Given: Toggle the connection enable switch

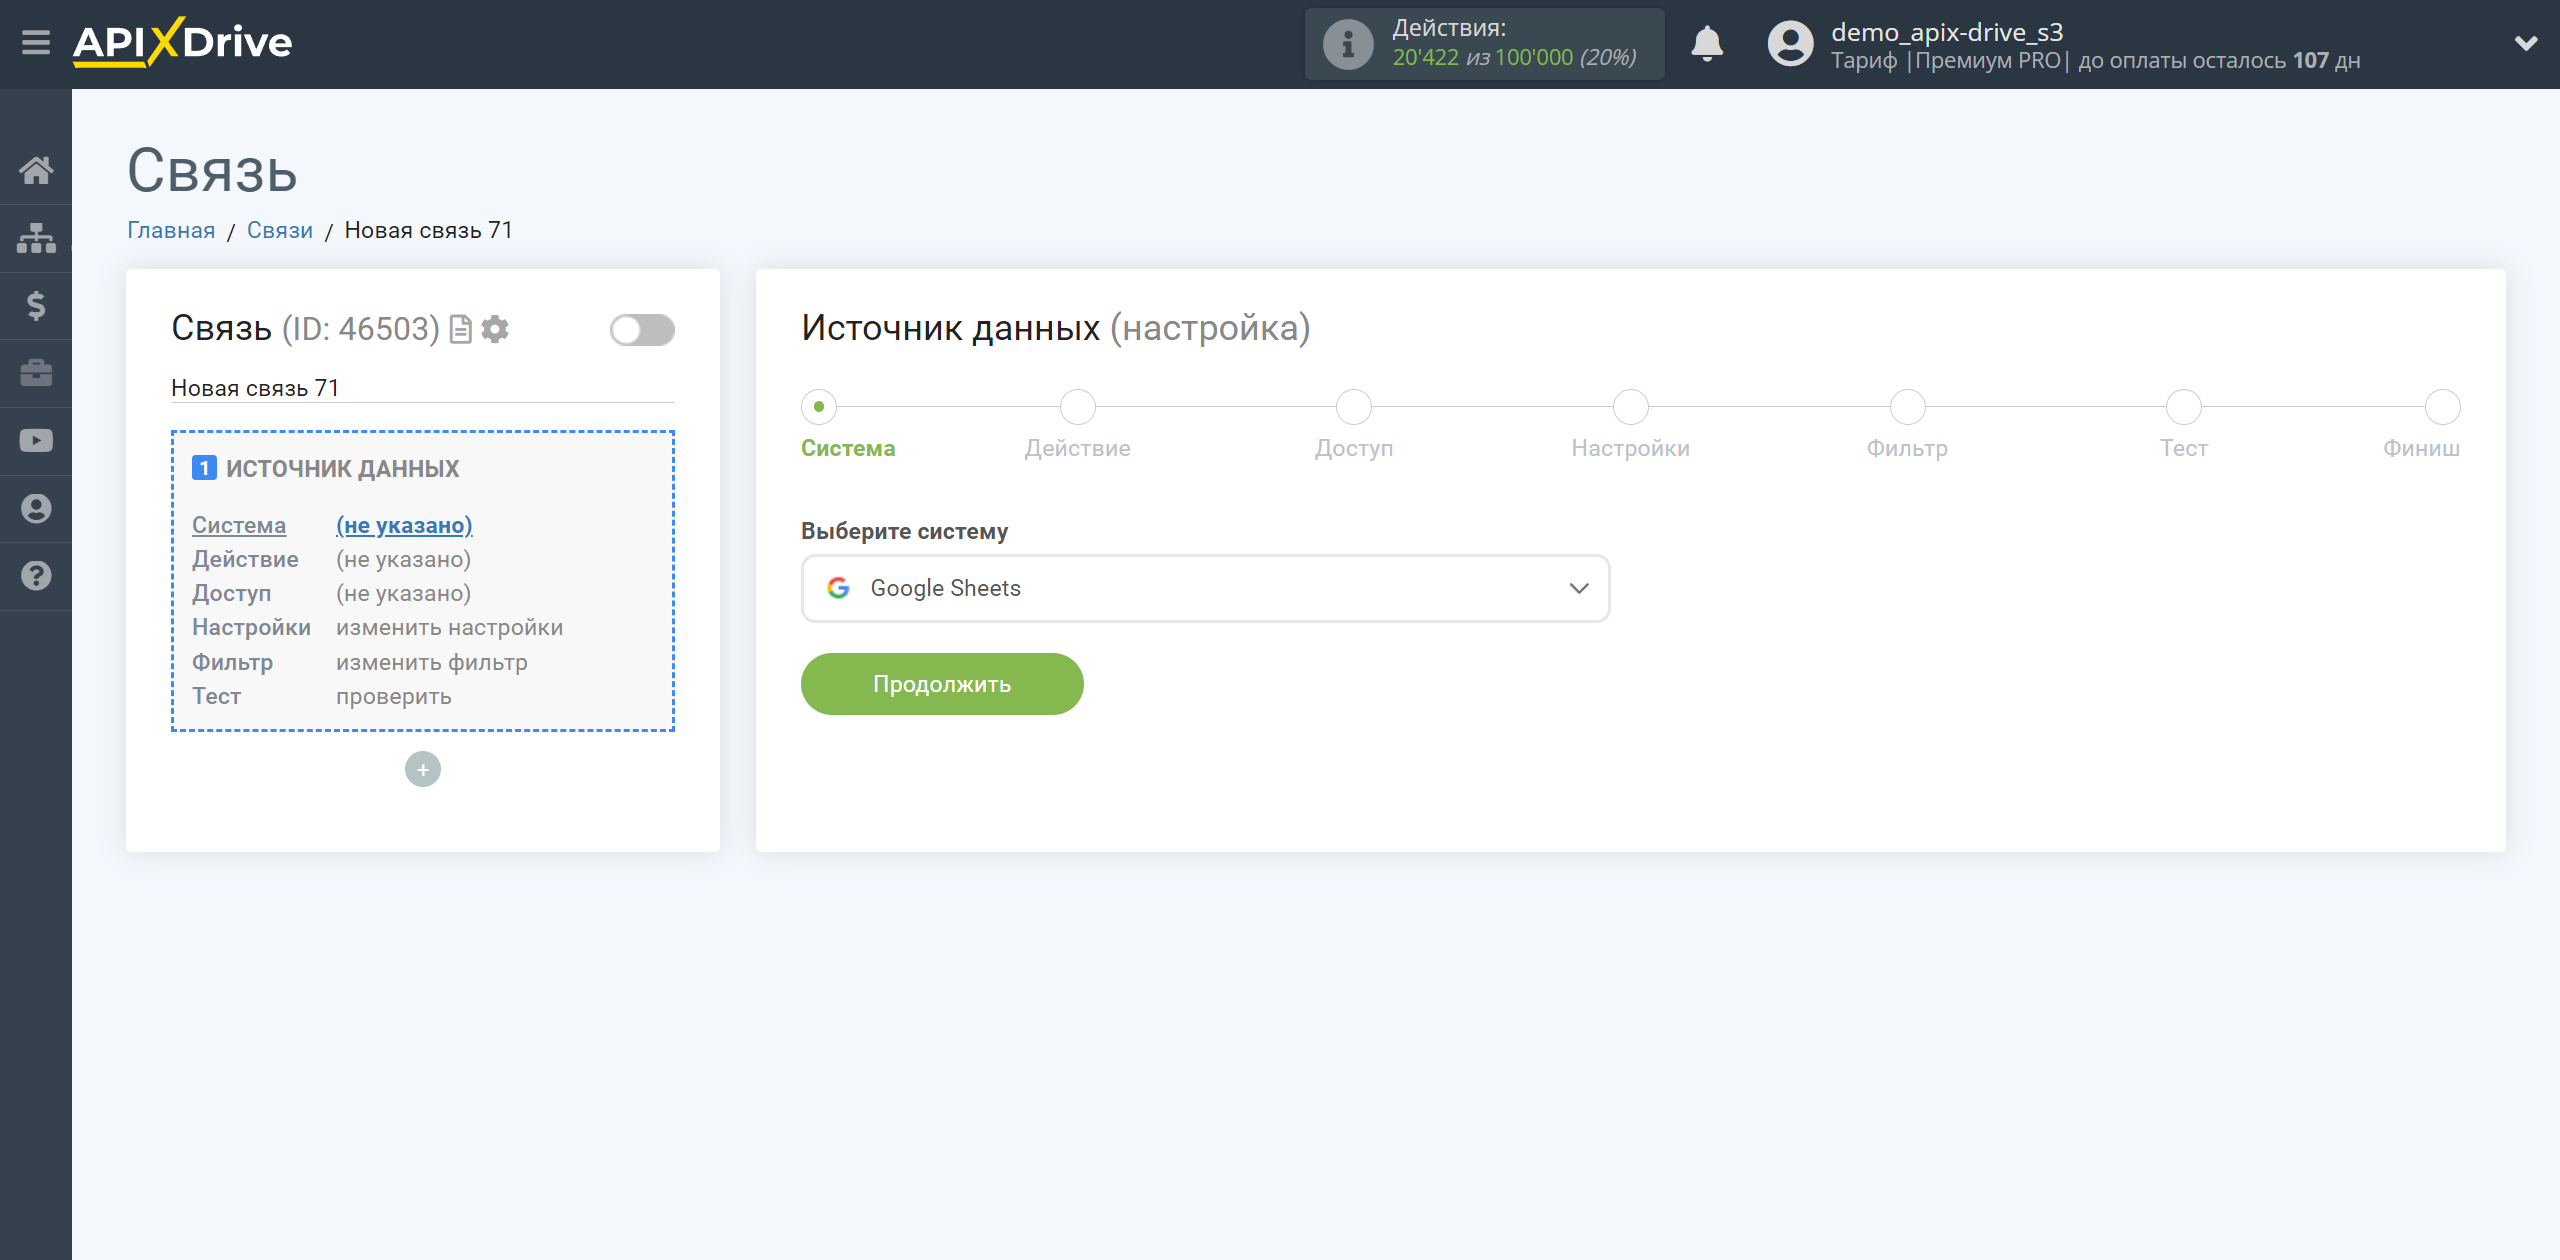Looking at the screenshot, I should (x=642, y=330).
